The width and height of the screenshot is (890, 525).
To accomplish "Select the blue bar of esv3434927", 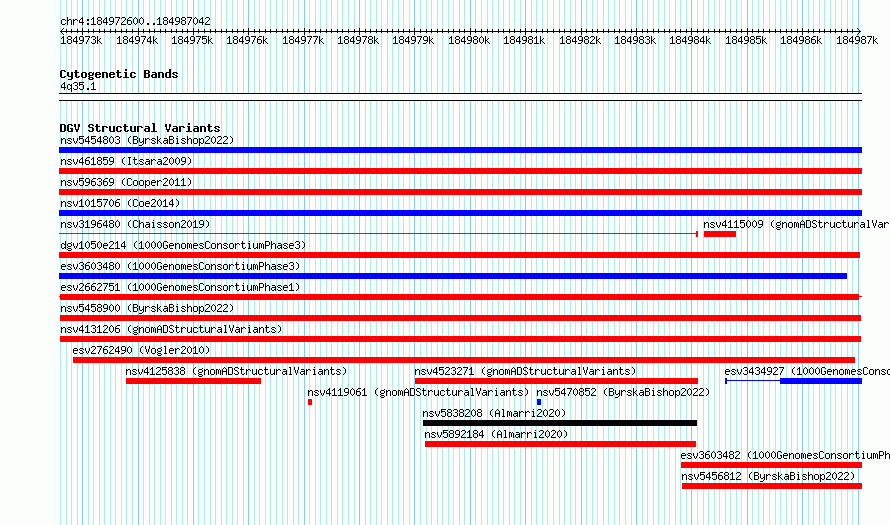I will point(821,381).
